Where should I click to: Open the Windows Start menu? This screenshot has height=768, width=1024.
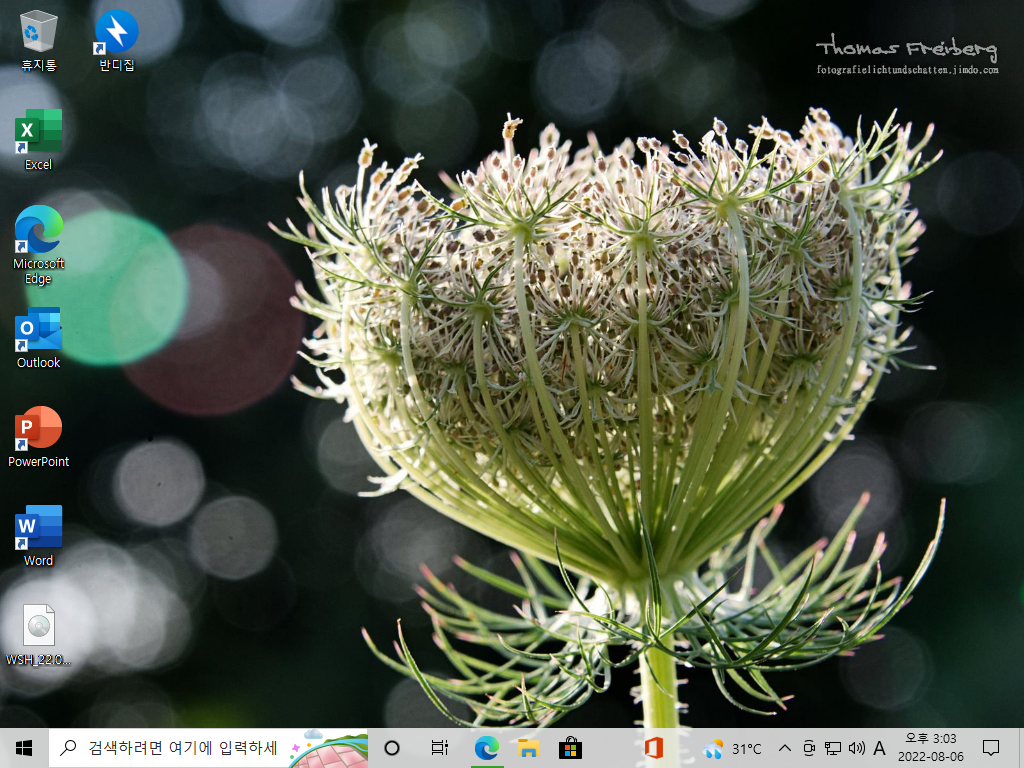coord(24,748)
